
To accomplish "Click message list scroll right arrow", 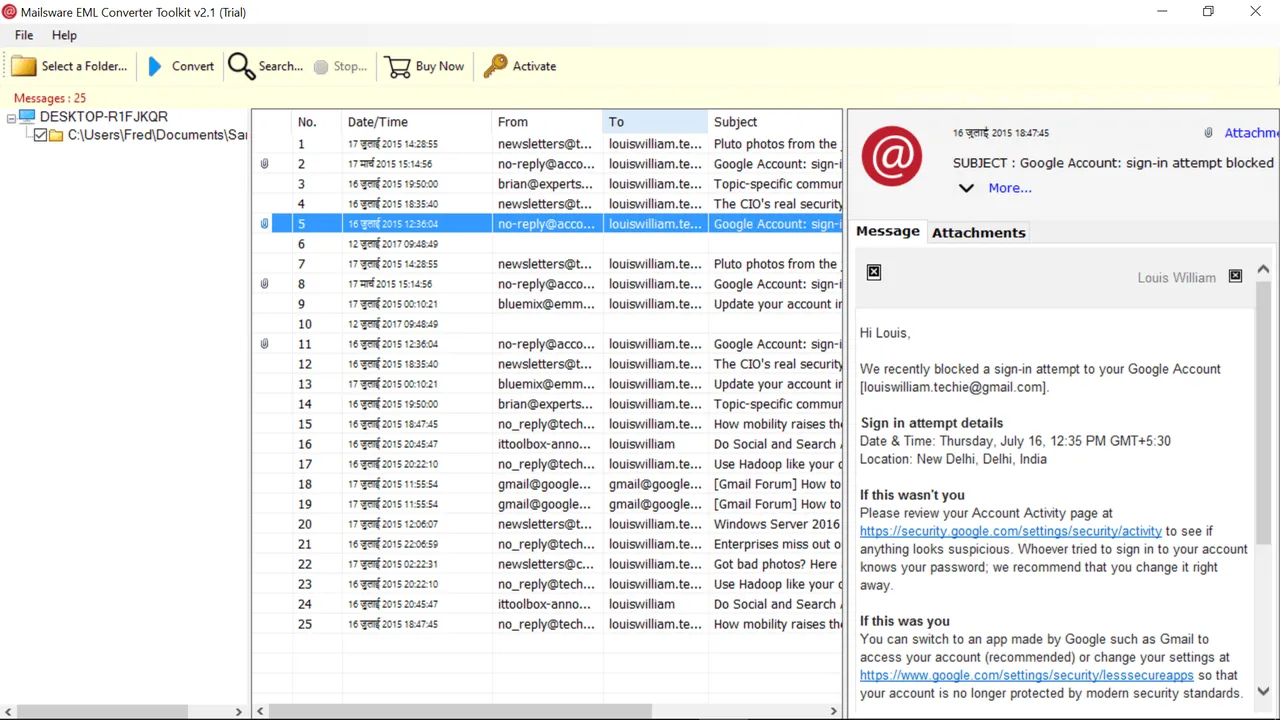I will pyautogui.click(x=834, y=711).
